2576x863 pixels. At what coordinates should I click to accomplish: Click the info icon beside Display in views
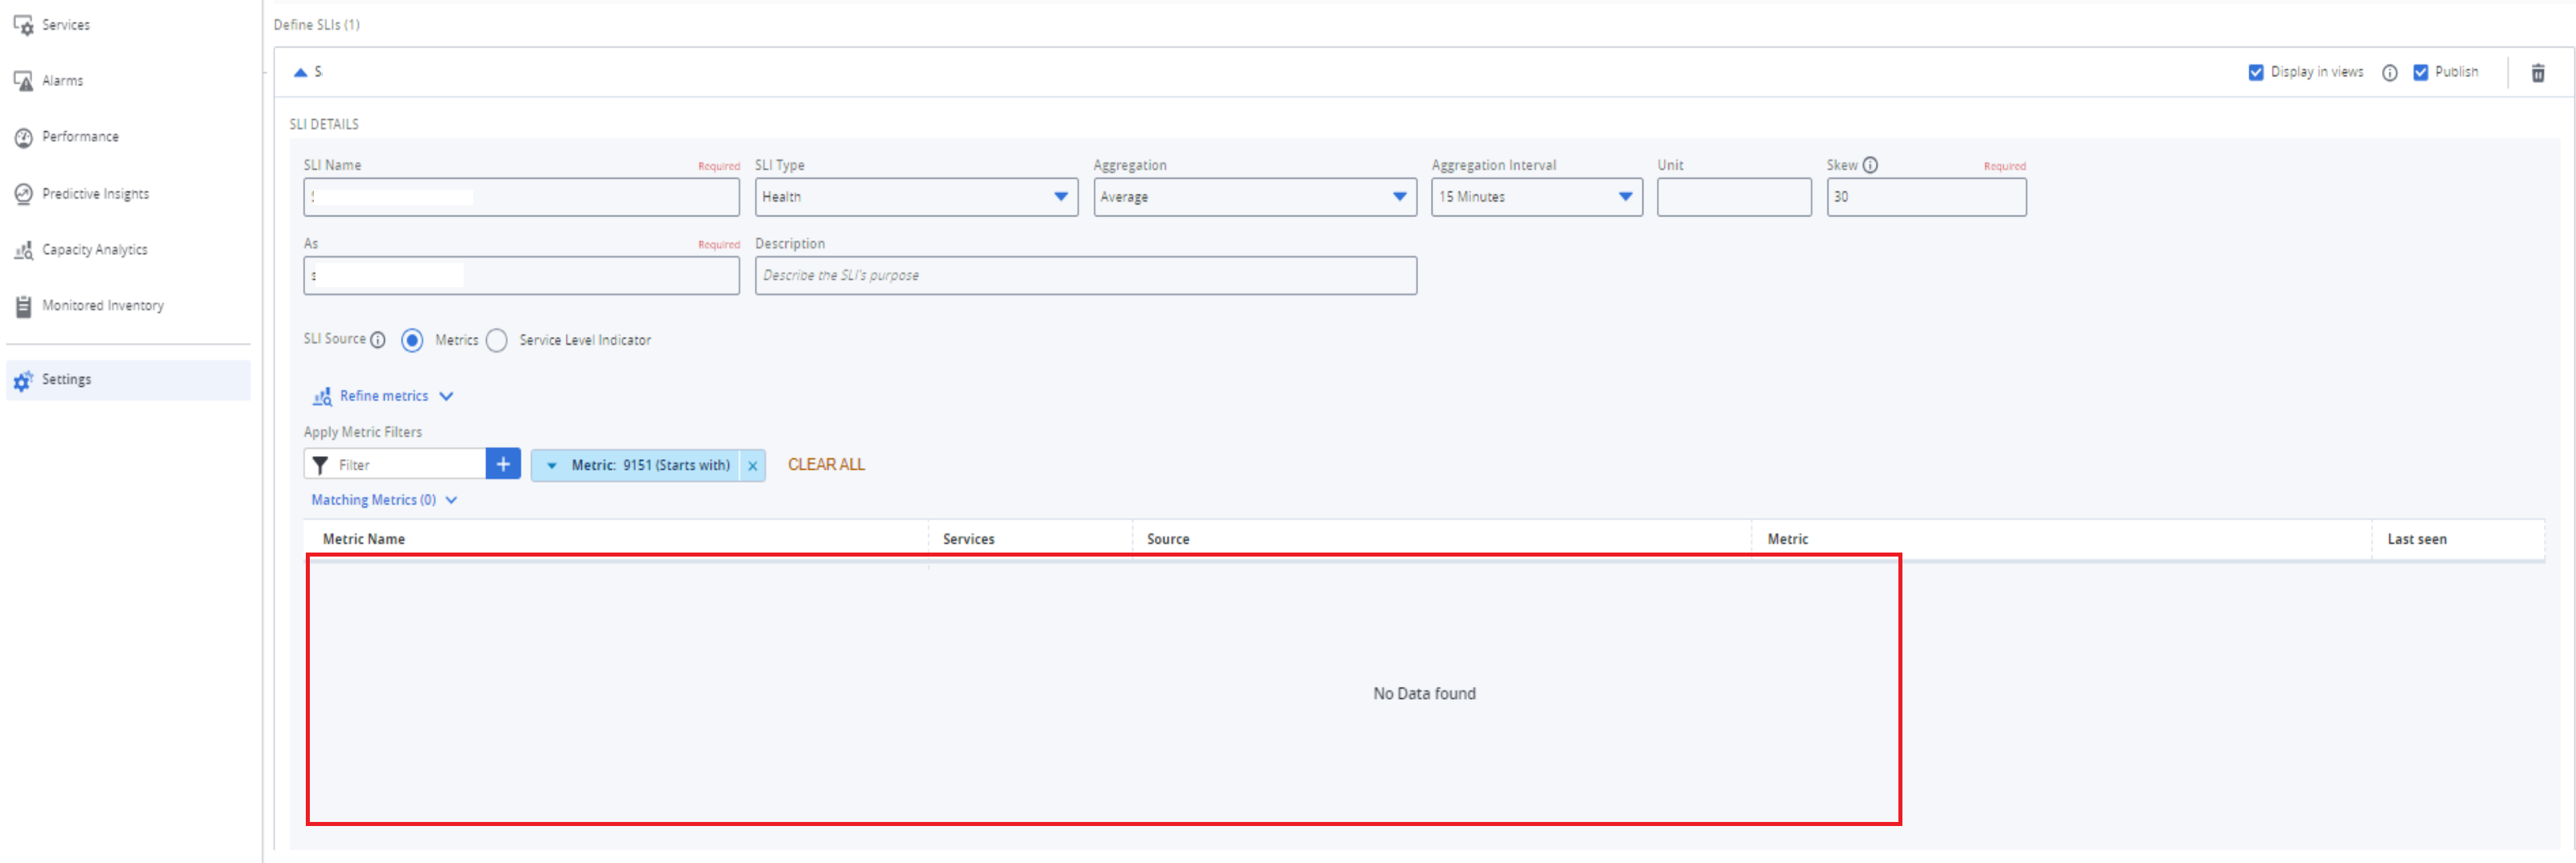click(2389, 73)
